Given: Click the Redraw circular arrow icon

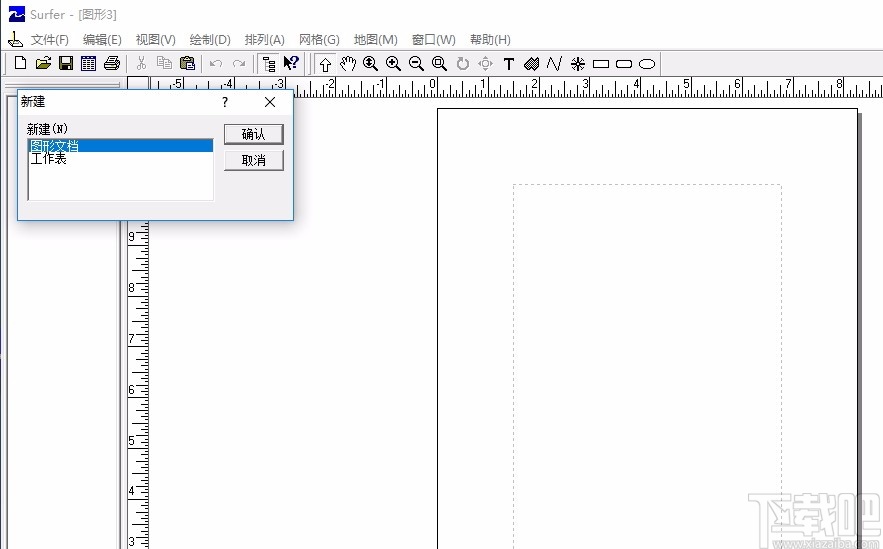Looking at the screenshot, I should (x=462, y=64).
